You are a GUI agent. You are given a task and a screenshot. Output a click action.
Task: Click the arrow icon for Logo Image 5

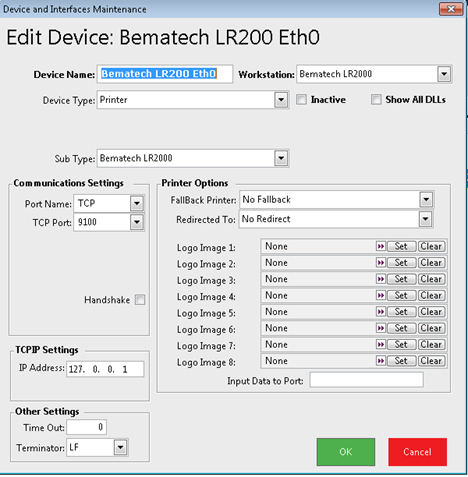pos(380,312)
